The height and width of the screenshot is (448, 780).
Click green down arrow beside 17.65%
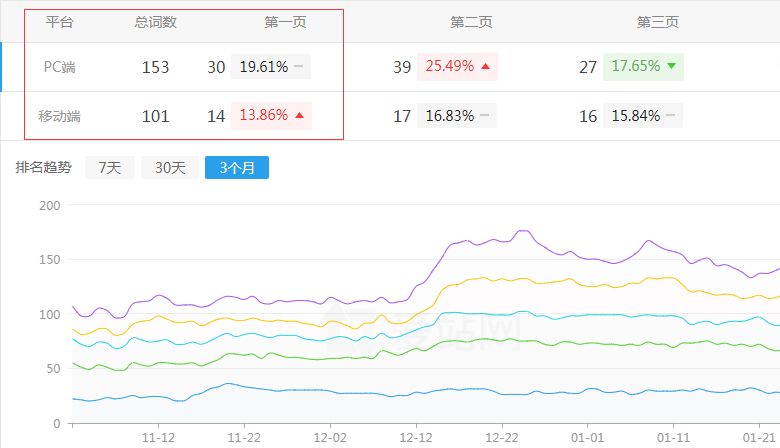(x=671, y=67)
